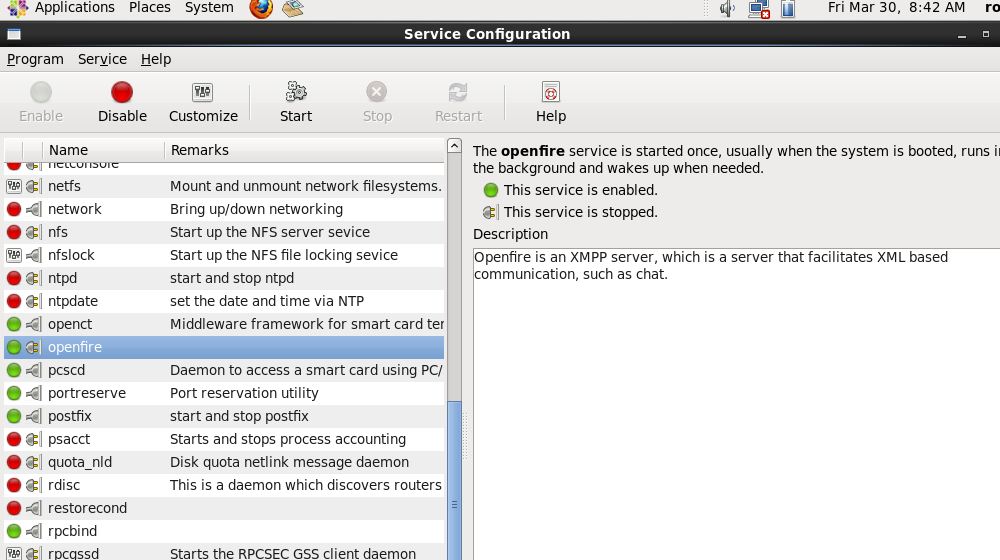Image resolution: width=1000 pixels, height=560 pixels.
Task: Select the netfs service row
Action: [x=224, y=186]
